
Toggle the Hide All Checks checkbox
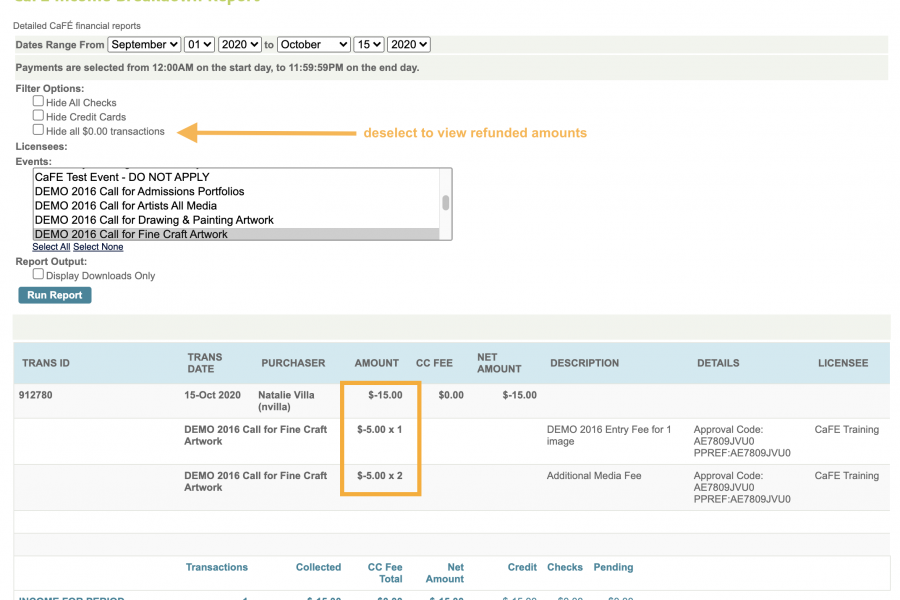pyautogui.click(x=38, y=101)
